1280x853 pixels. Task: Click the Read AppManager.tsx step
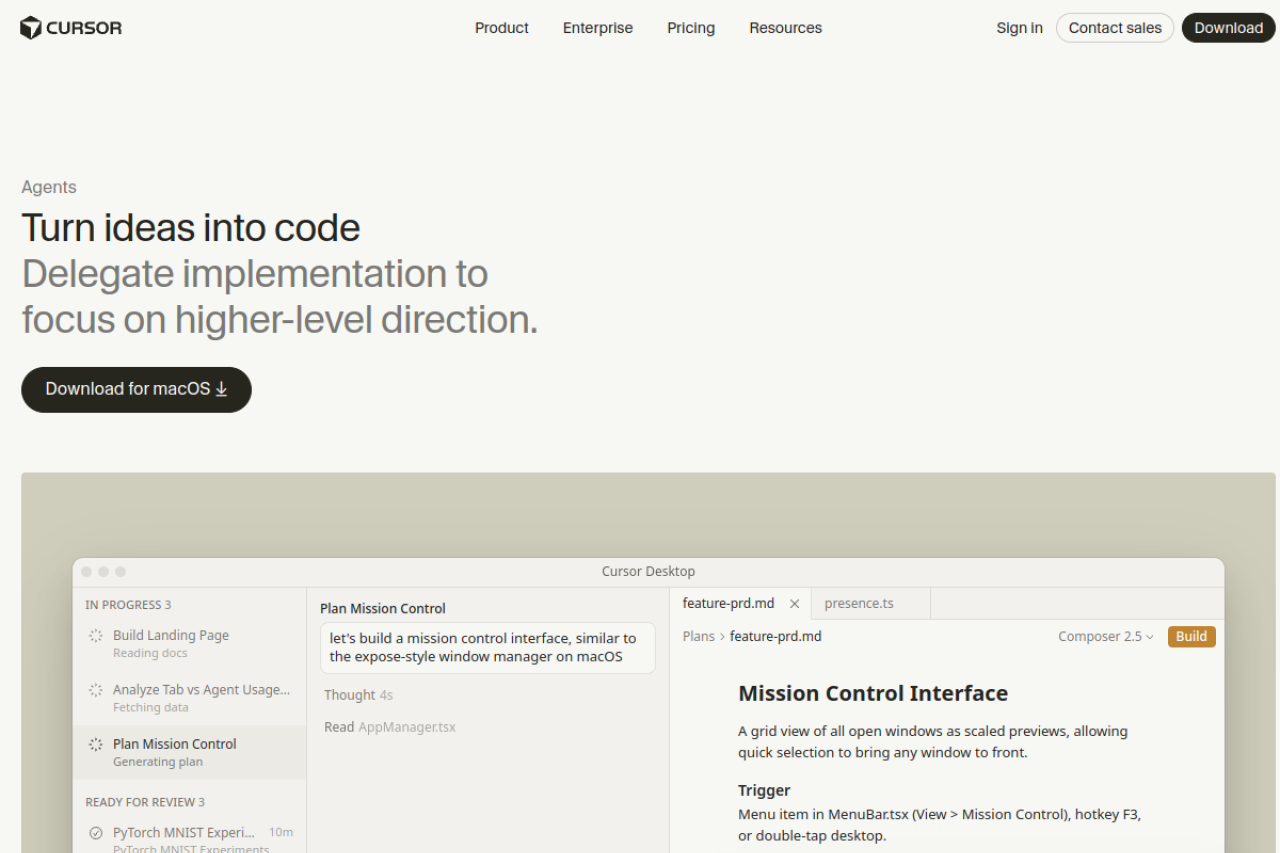click(390, 727)
